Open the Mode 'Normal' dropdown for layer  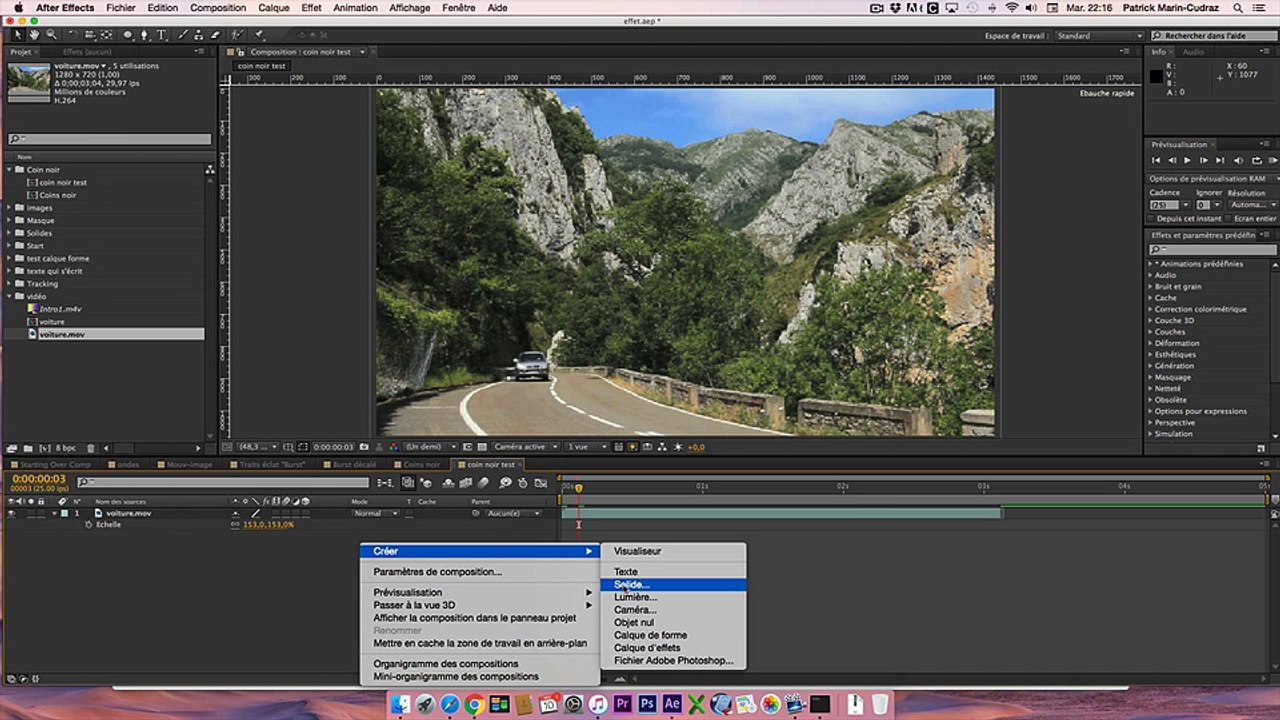375,513
